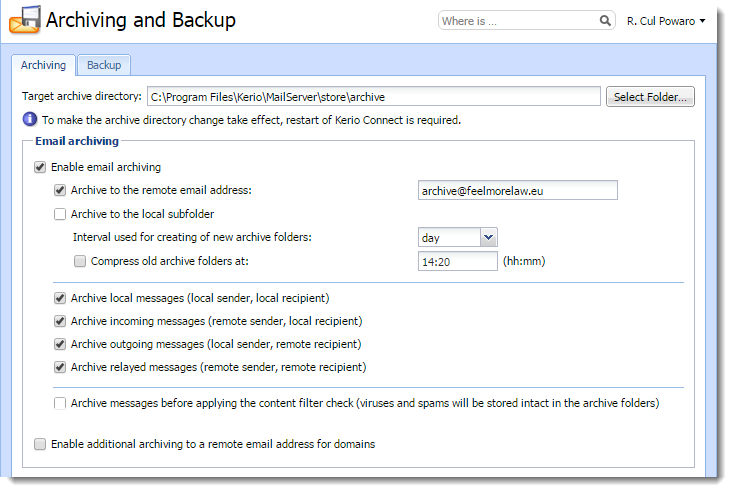Screen dimensions: 732x492
Task: Click the Archiving and Backup envelope icon
Action: pyautogui.click(x=25, y=20)
